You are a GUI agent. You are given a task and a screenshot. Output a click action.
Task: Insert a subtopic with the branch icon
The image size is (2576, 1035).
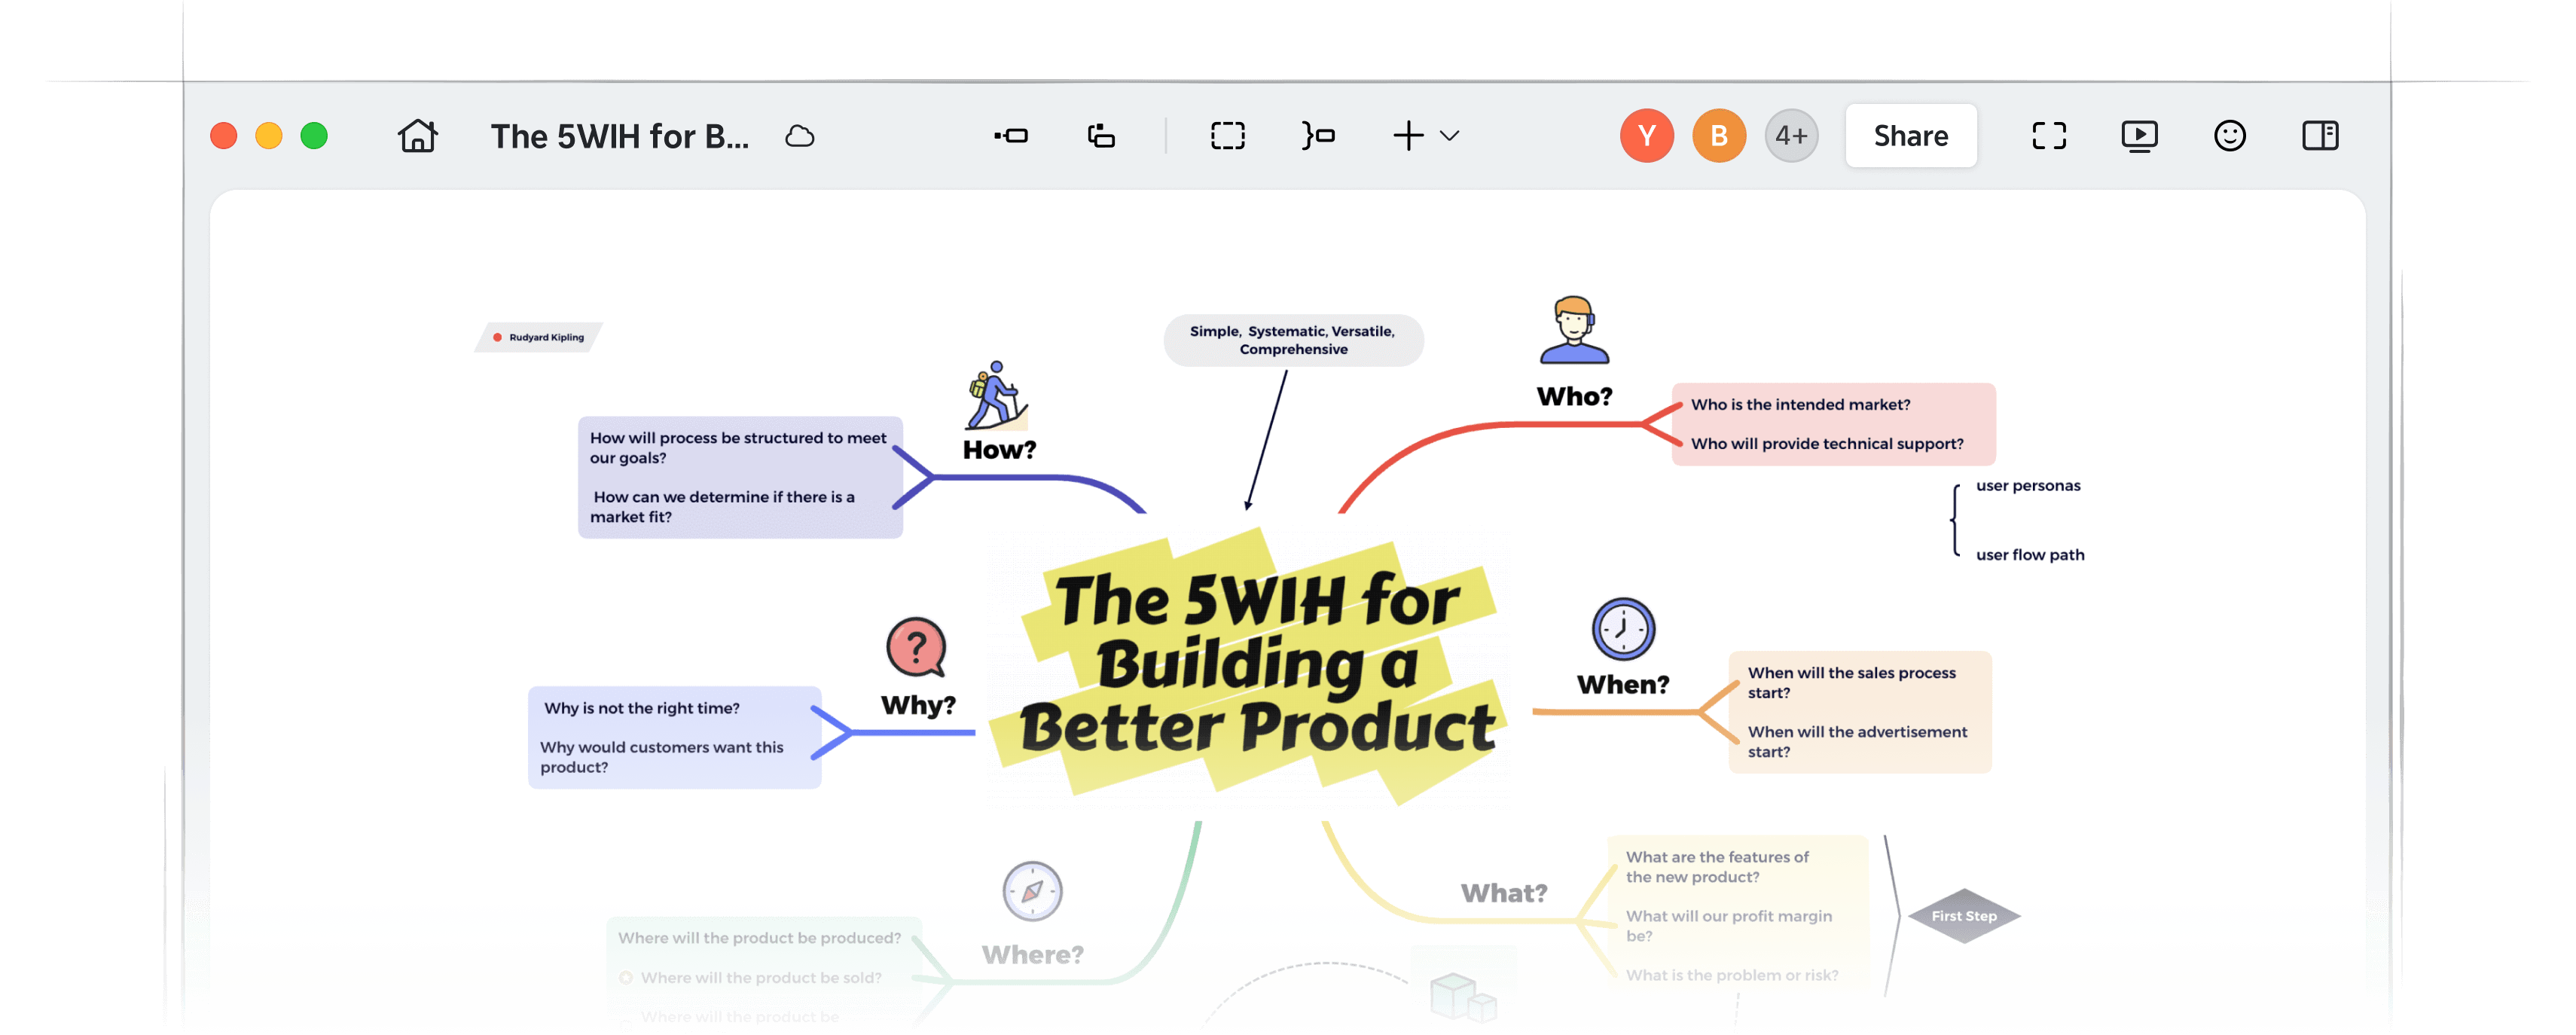click(1100, 135)
